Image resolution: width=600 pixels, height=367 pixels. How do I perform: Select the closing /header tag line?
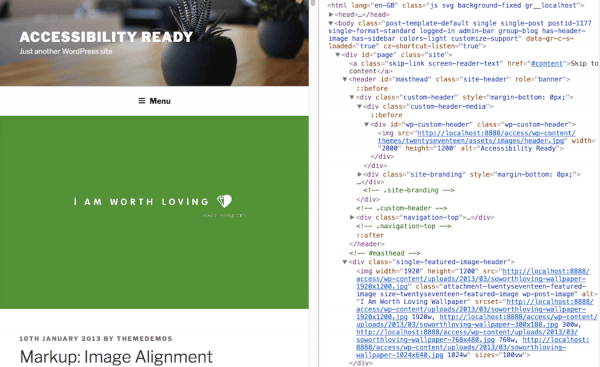[367, 244]
